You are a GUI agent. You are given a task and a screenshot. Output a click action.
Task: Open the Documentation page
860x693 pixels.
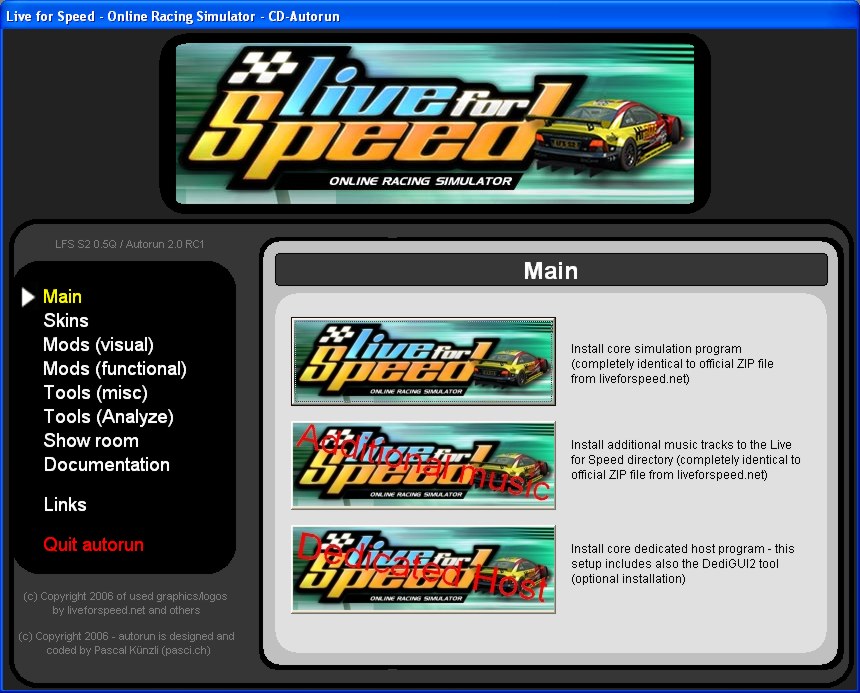click(107, 465)
